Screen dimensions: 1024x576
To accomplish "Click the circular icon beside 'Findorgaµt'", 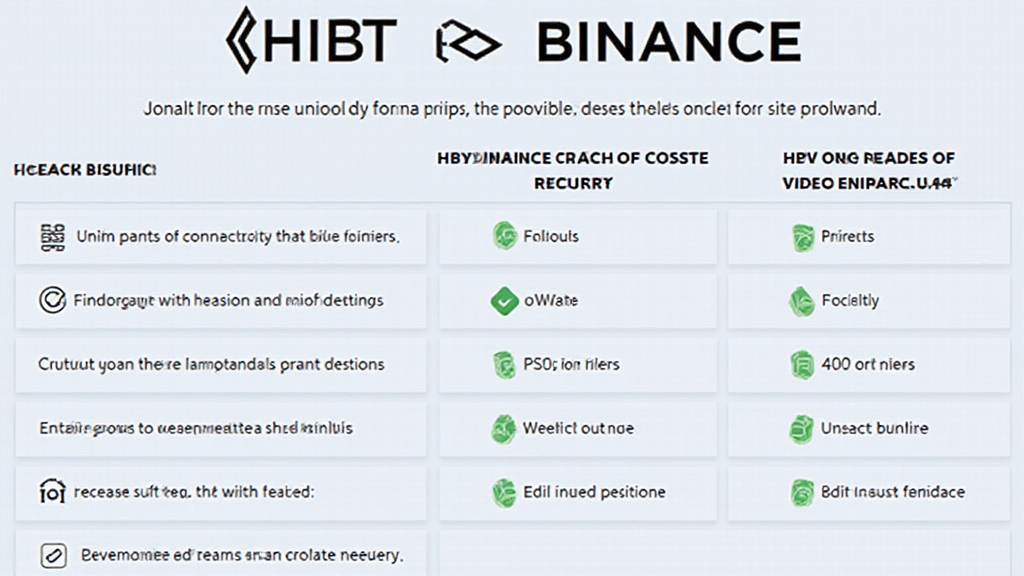I will coord(51,300).
